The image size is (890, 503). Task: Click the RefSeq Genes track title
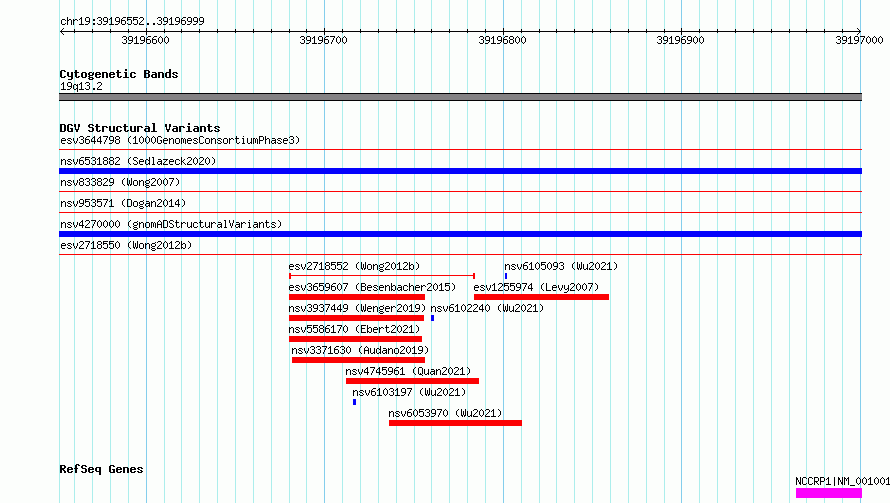pos(101,470)
